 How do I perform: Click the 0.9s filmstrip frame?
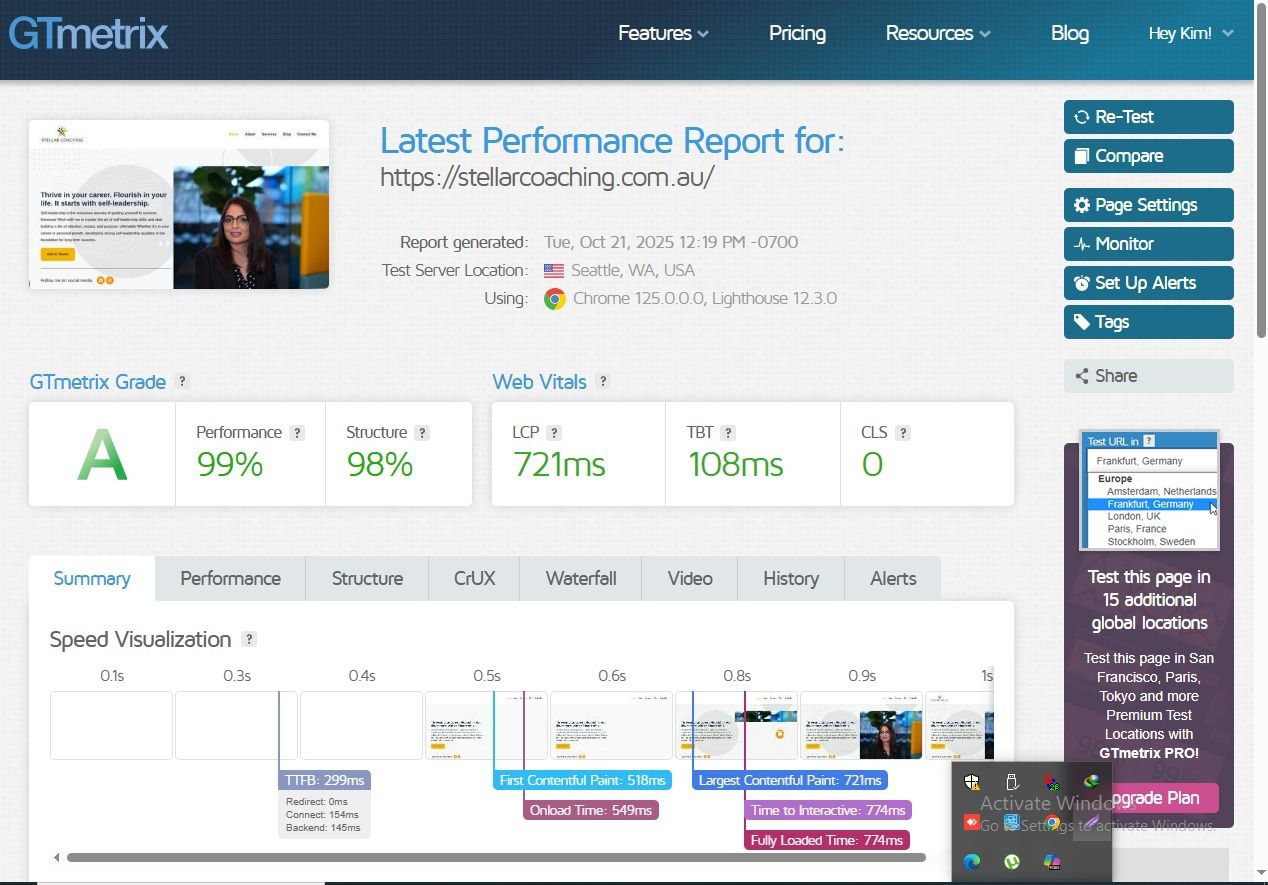coord(861,725)
